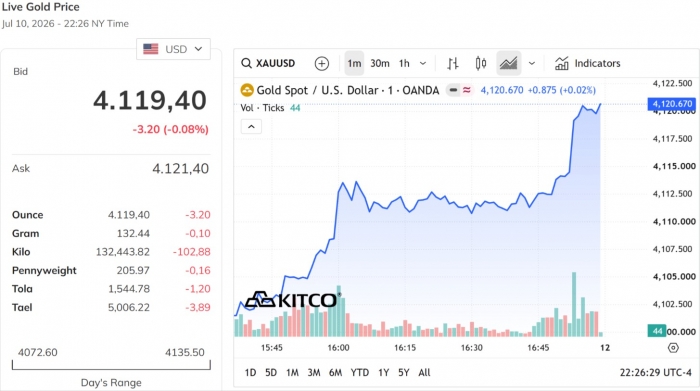700x391 pixels.
Task: Expand the time interval dropdown arrow
Action: pyautogui.click(x=423, y=63)
